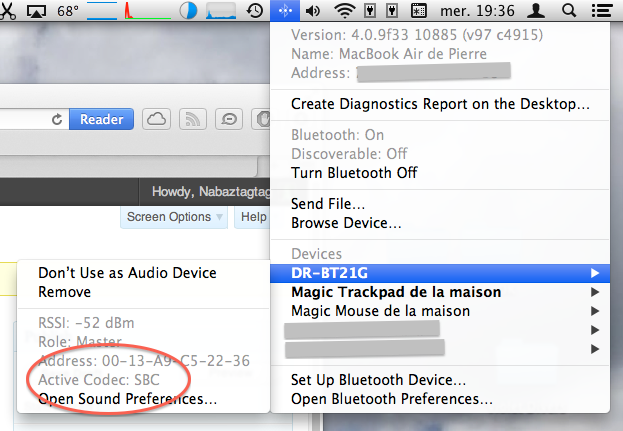Click the page reload arrow in address bar
Image resolution: width=623 pixels, height=431 pixels.
(58, 119)
